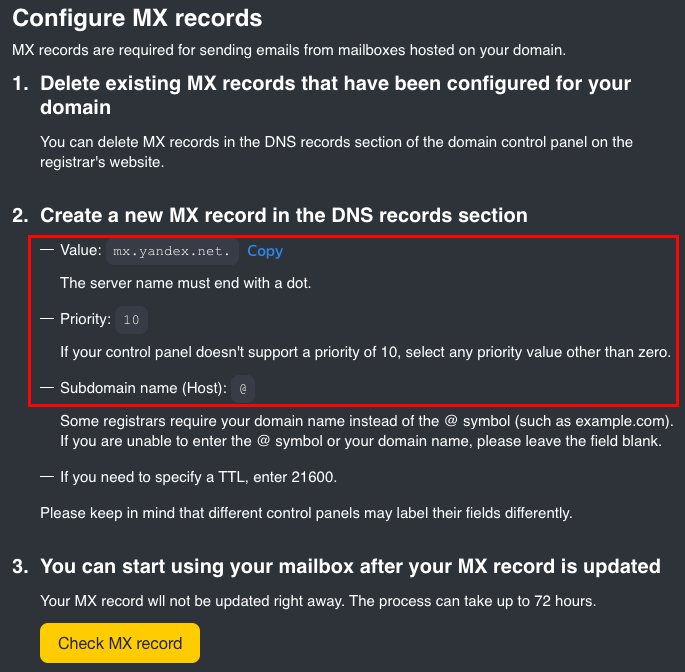The image size is (685, 672).
Task: Select the @ host value box
Action: pos(243,388)
